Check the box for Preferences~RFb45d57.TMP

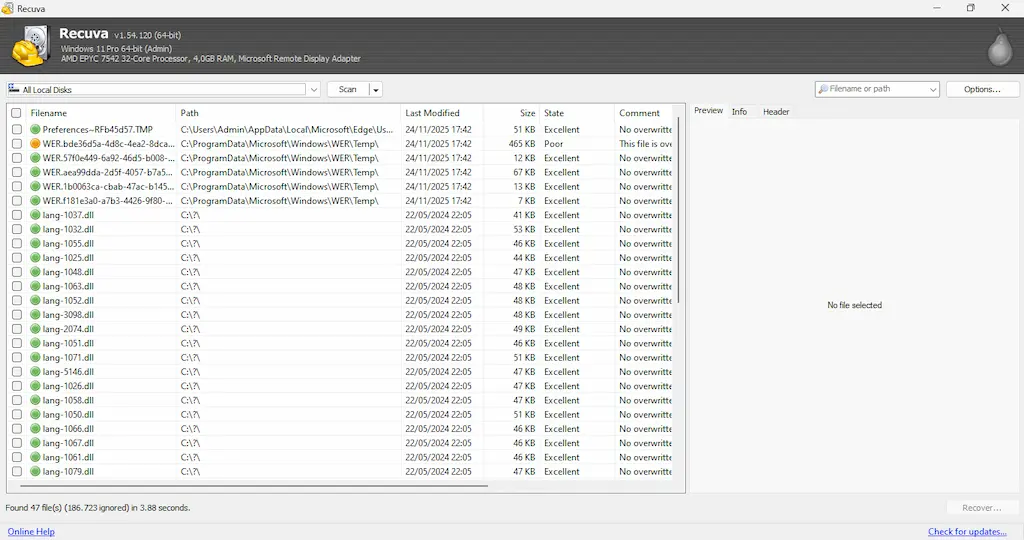point(17,129)
